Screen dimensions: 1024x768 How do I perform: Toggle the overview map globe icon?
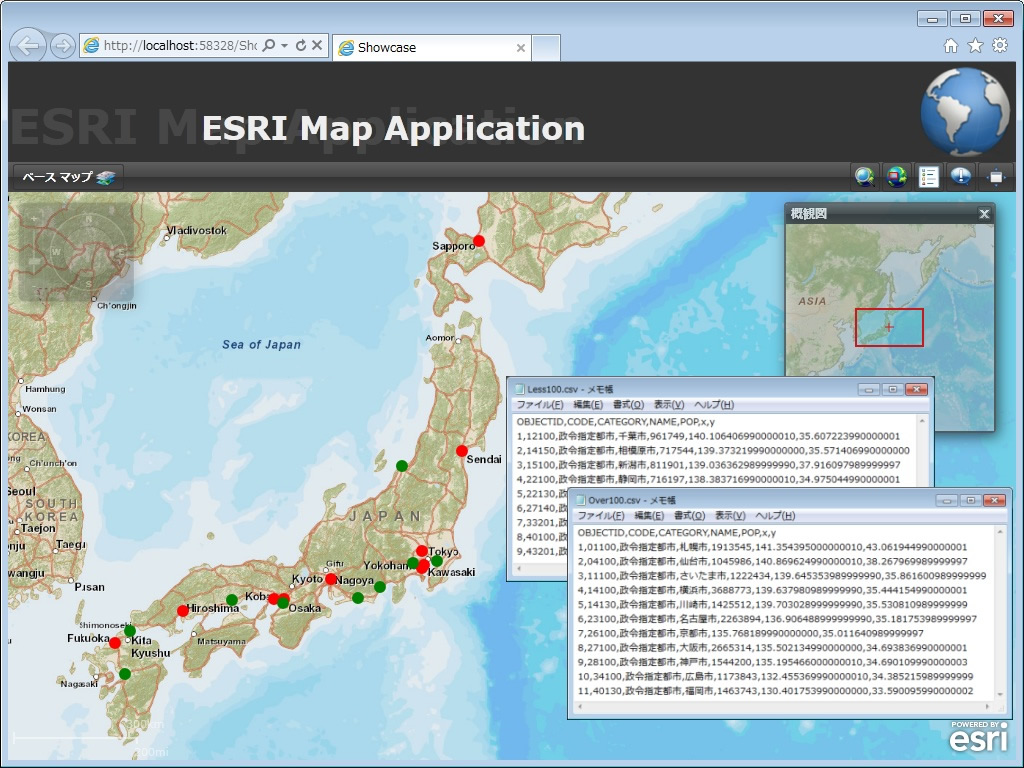click(x=897, y=177)
